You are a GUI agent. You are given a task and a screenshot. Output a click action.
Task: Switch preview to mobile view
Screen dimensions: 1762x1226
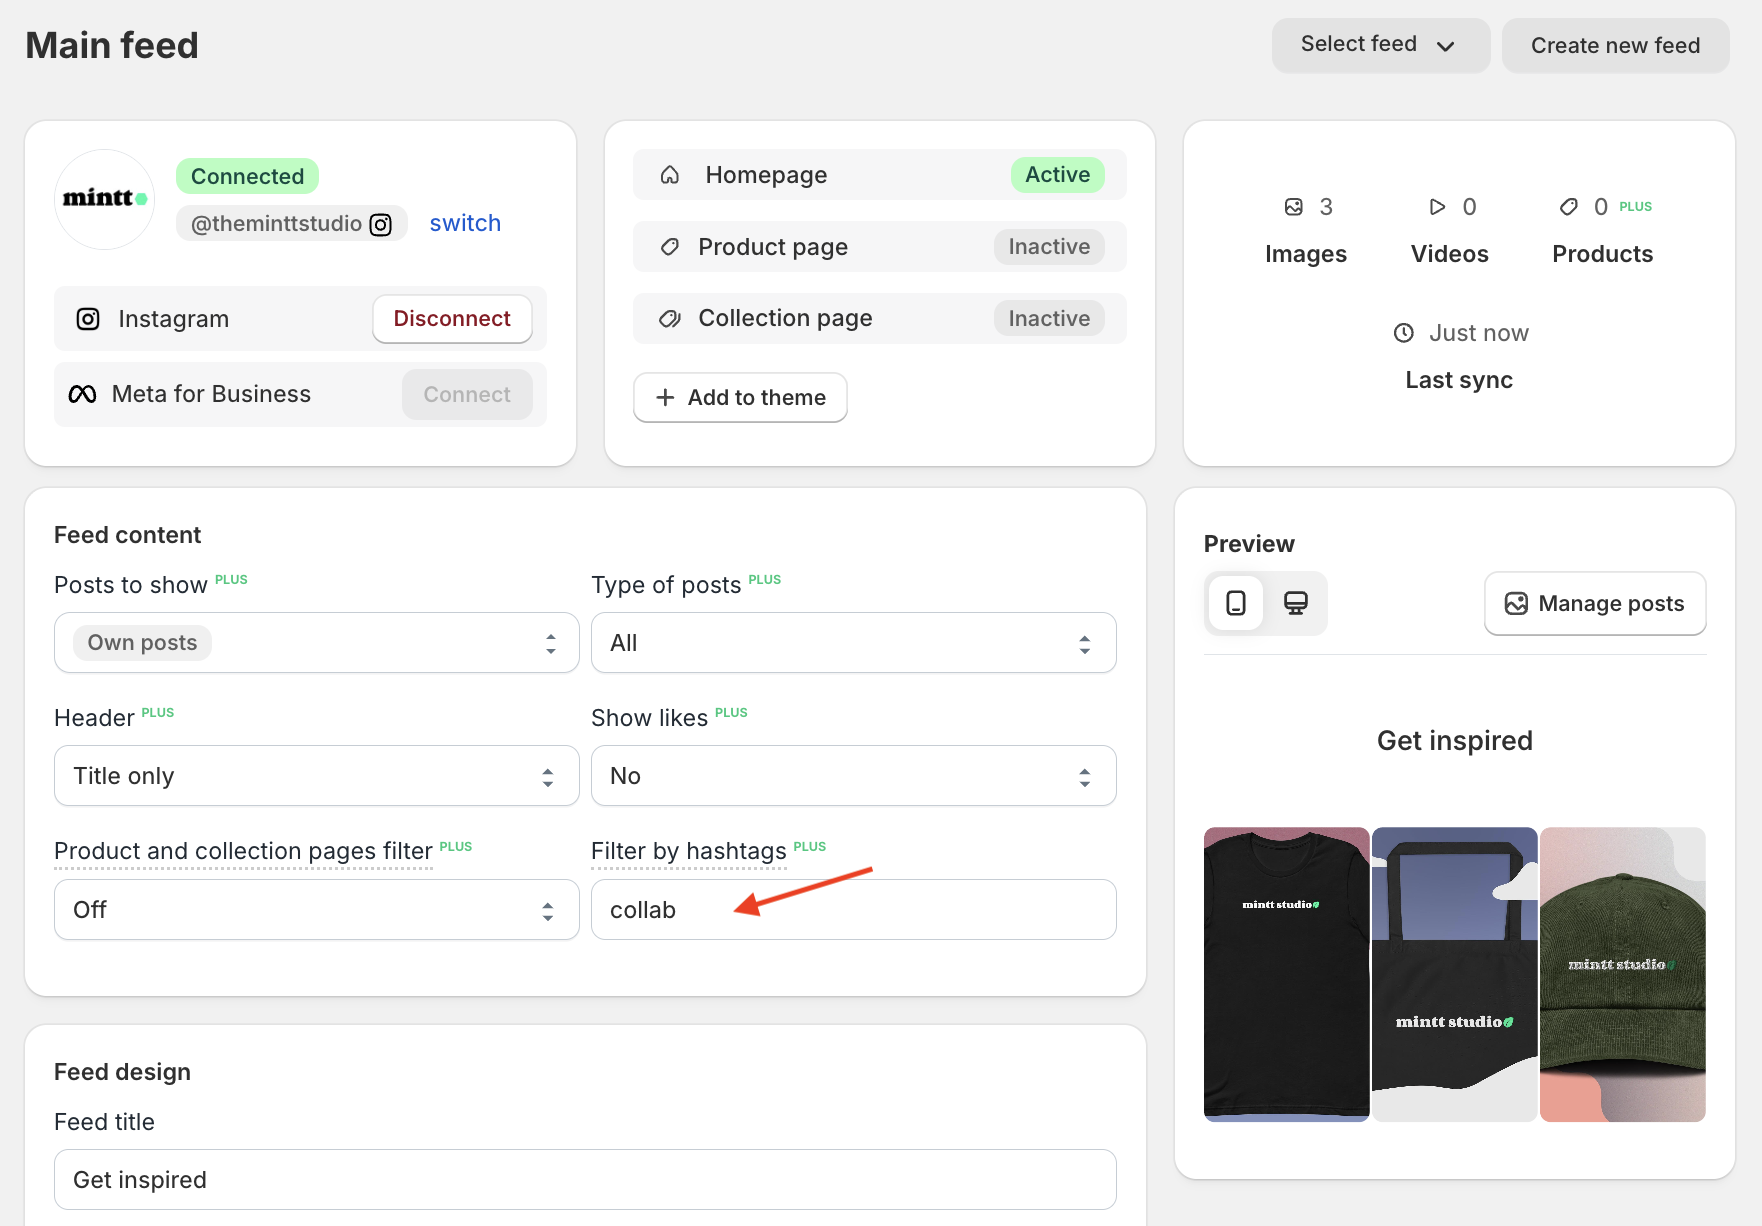point(1235,603)
